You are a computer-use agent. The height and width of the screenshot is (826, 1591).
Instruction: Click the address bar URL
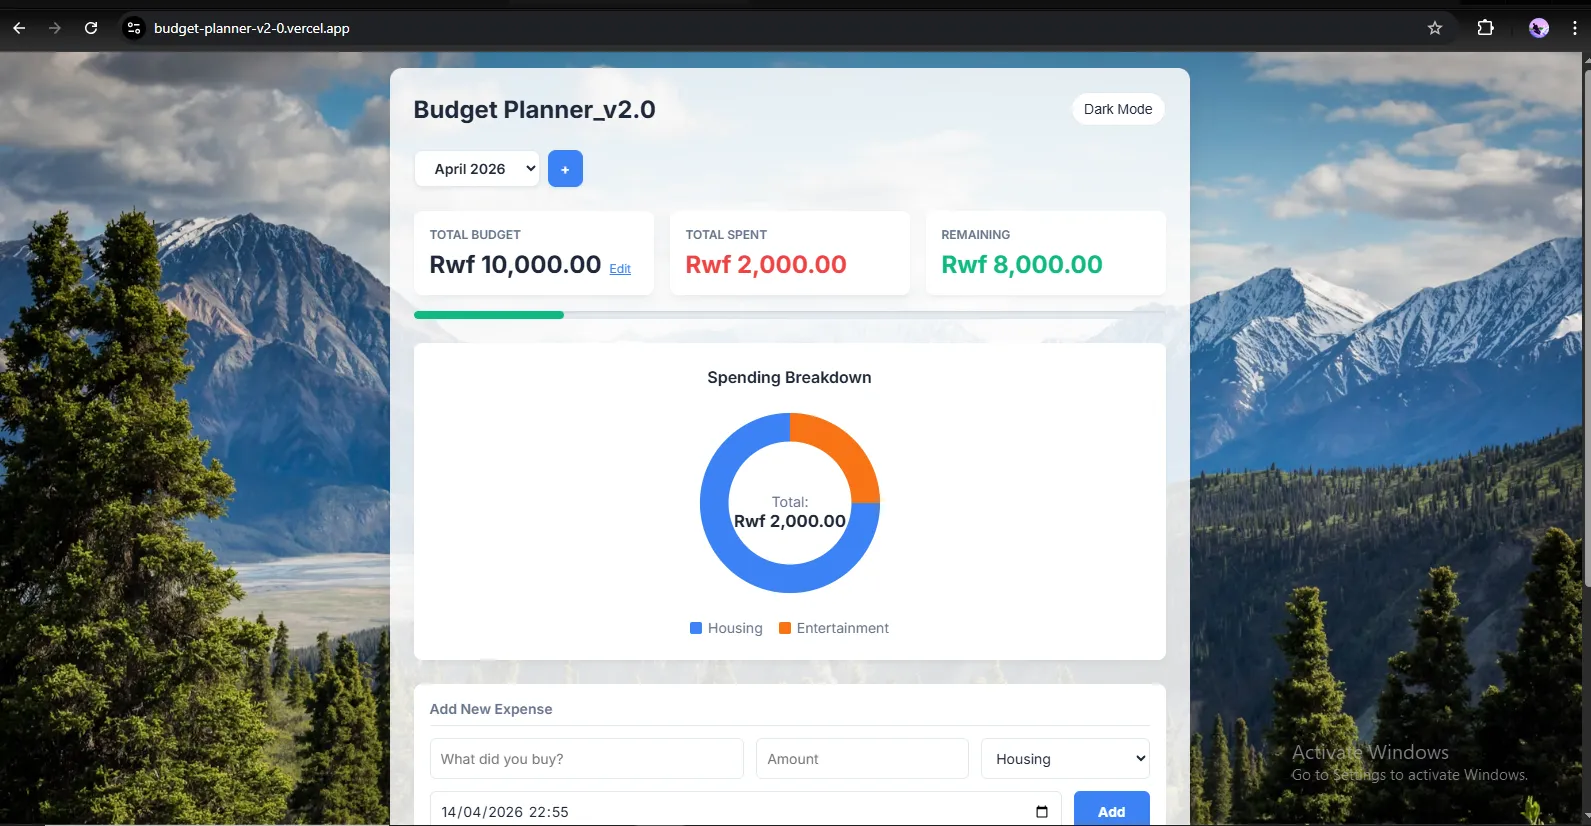[x=252, y=28]
